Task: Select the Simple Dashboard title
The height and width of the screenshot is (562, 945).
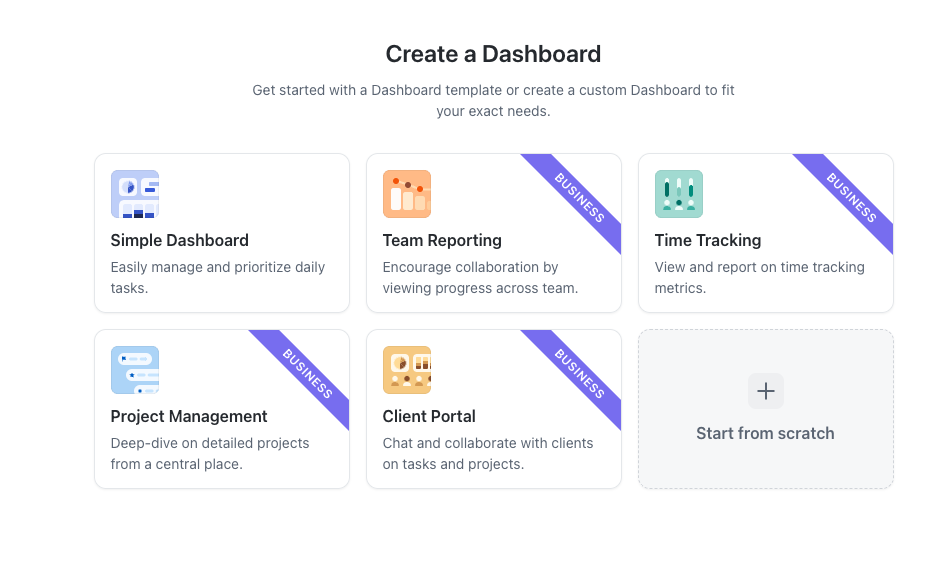Action: (180, 240)
